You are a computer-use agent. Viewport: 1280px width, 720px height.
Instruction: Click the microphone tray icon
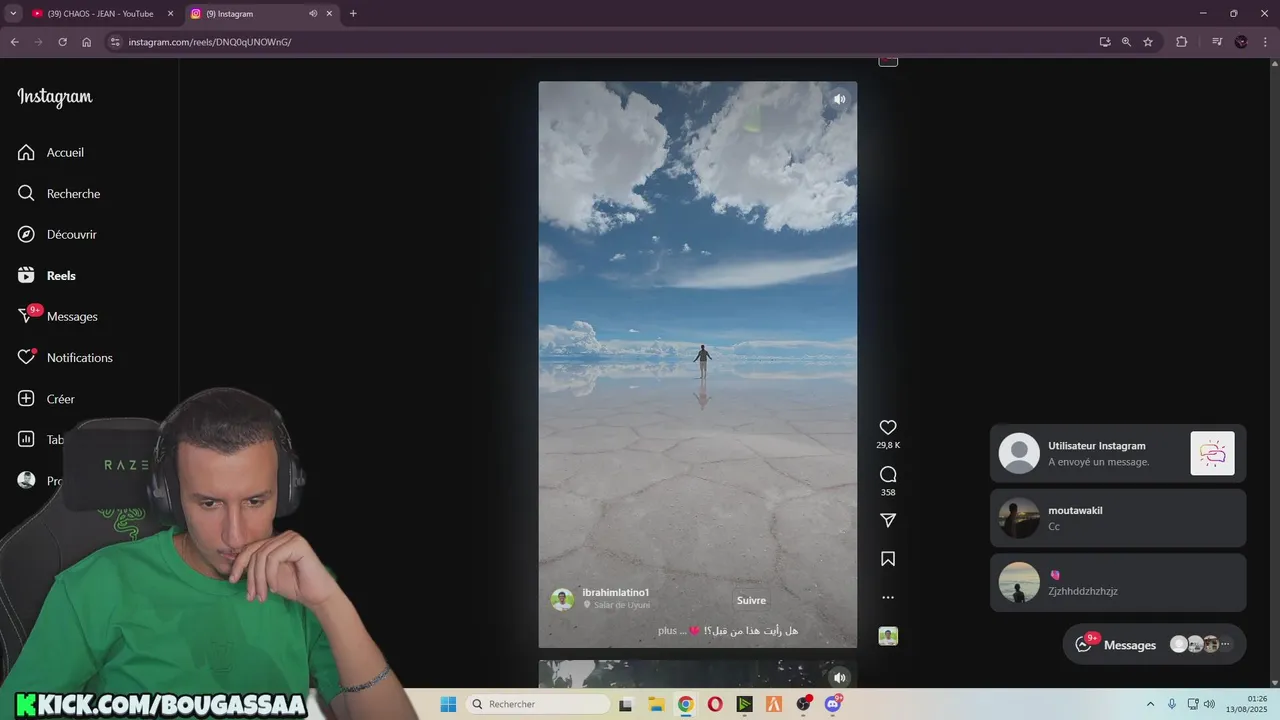click(x=1172, y=704)
